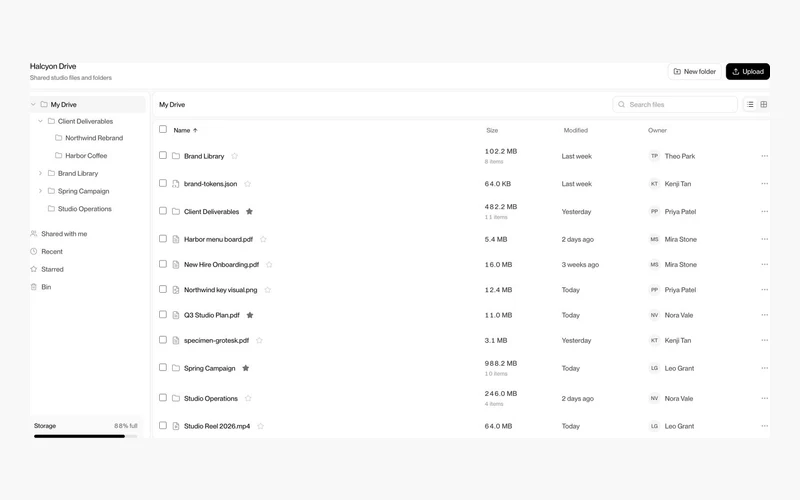Open more options for Studio Operations row
The image size is (800, 500).
tap(764, 398)
